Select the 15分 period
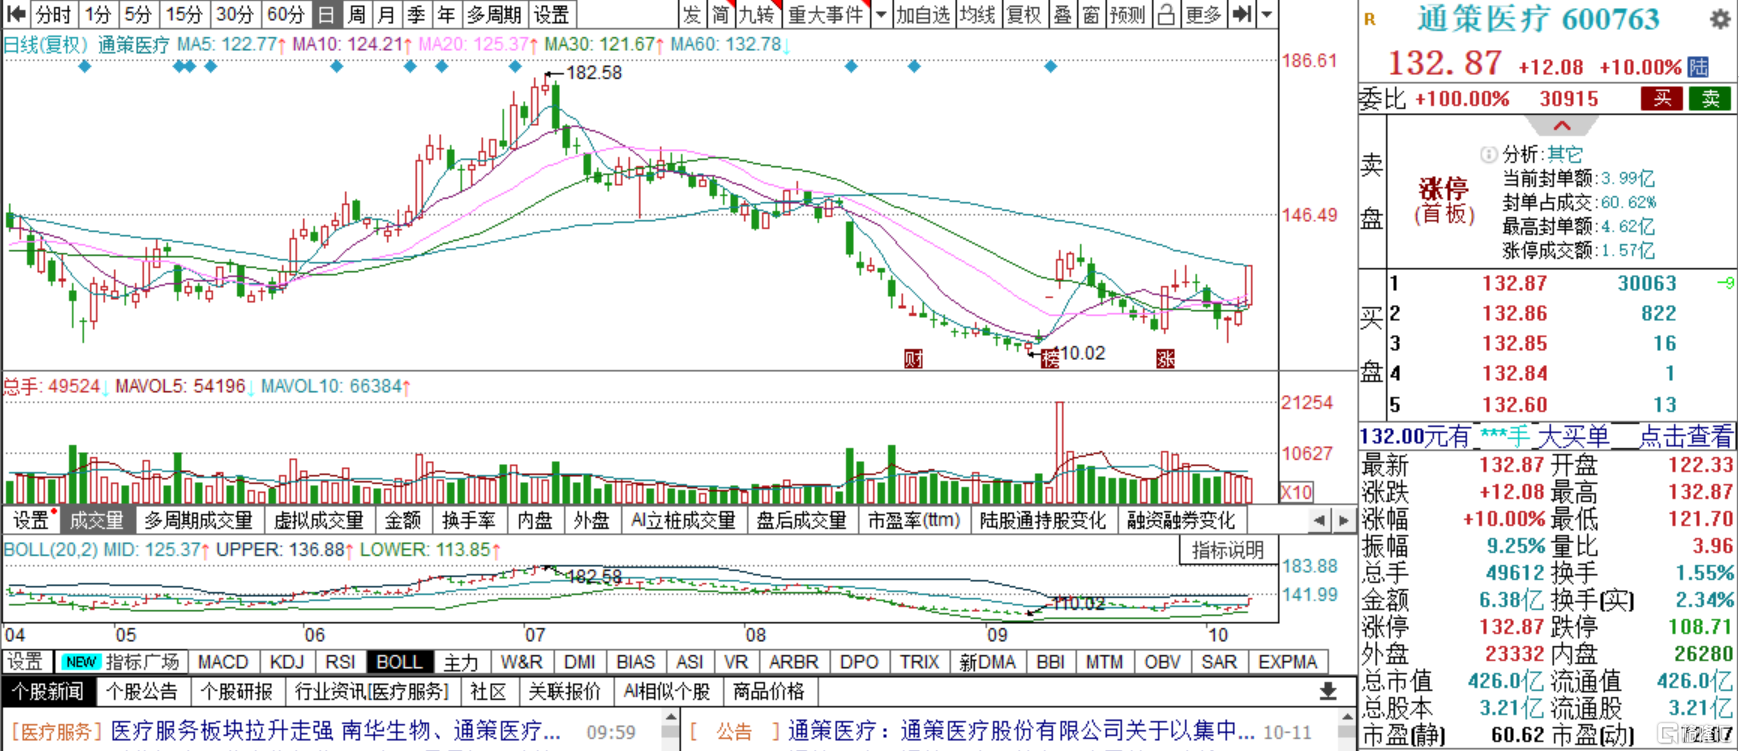 [184, 14]
